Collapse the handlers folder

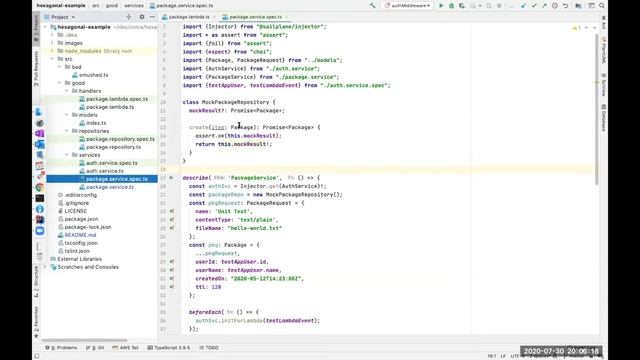[x=67, y=91]
